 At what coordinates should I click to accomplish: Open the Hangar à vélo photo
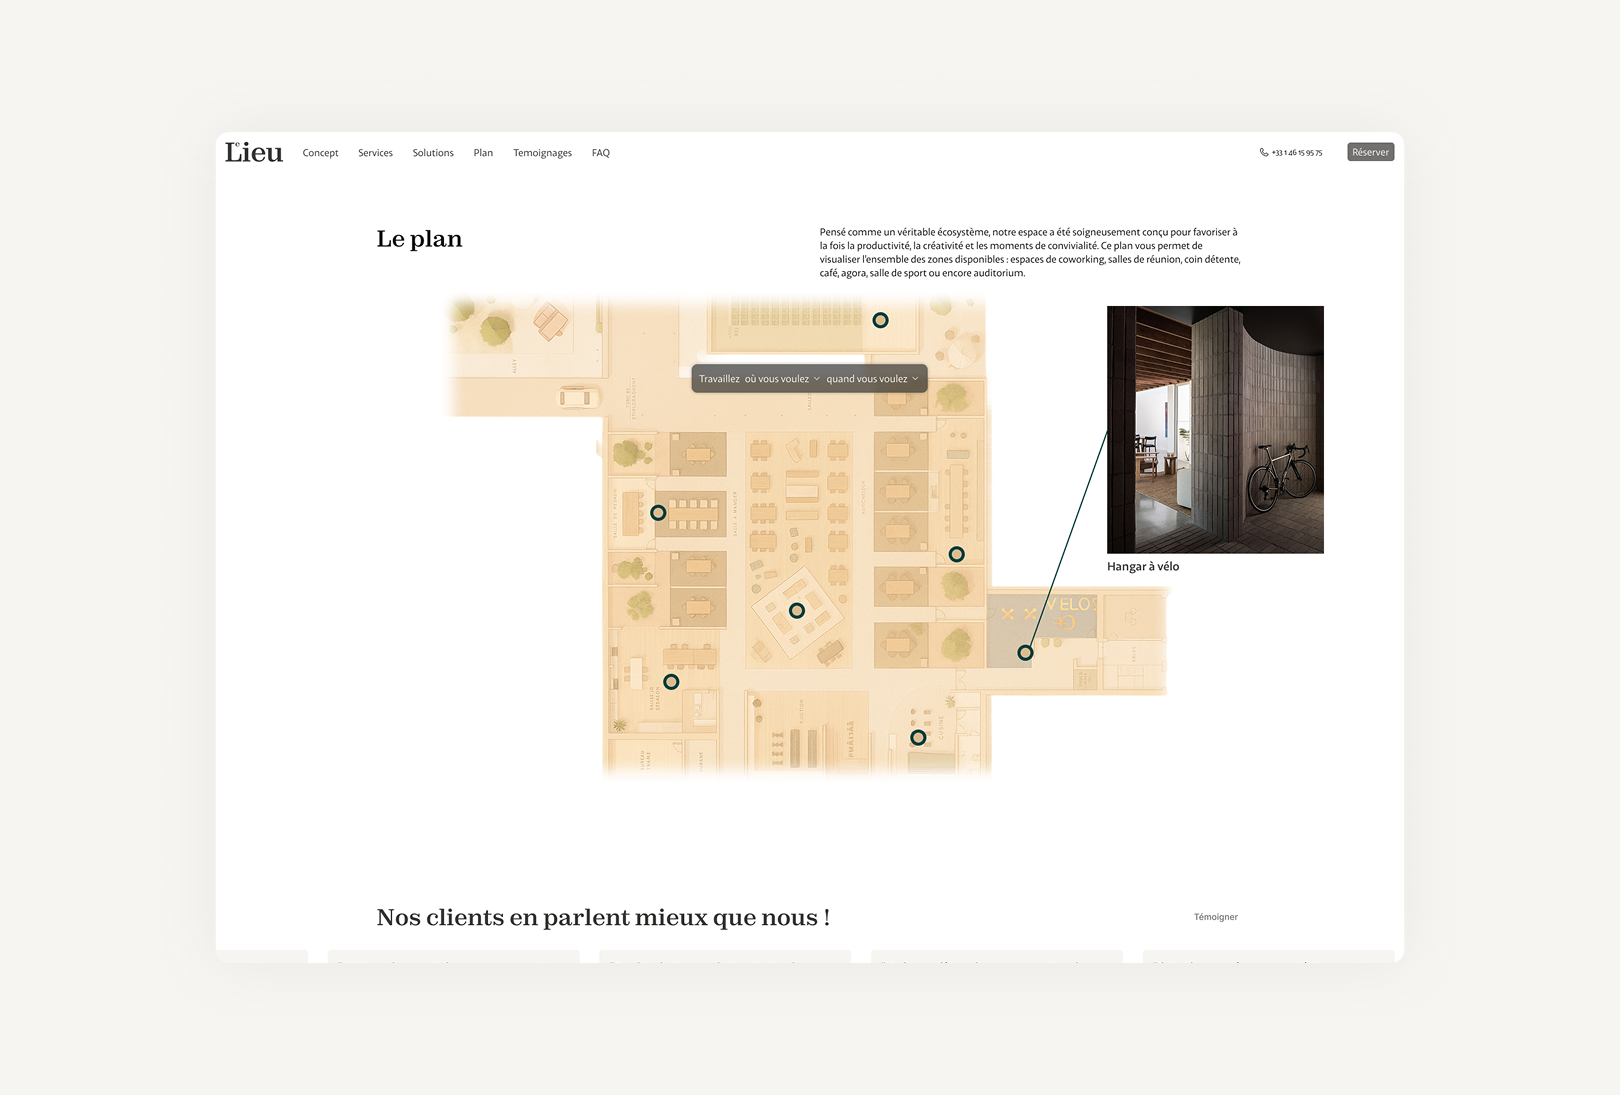pos(1215,430)
